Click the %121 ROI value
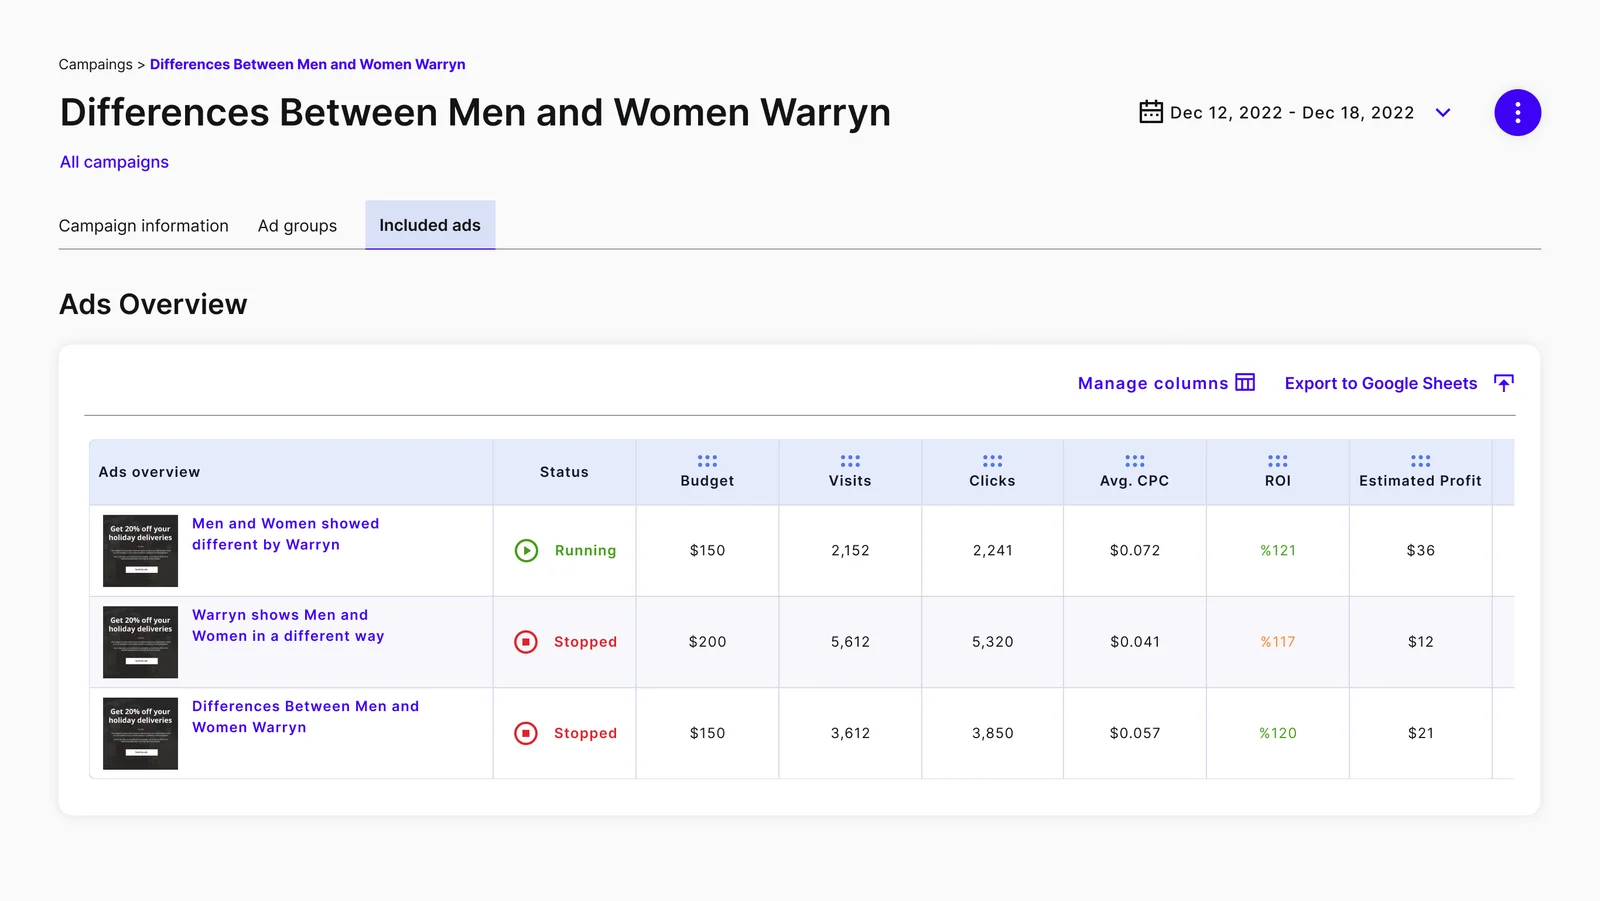This screenshot has width=1600, height=901. point(1278,551)
